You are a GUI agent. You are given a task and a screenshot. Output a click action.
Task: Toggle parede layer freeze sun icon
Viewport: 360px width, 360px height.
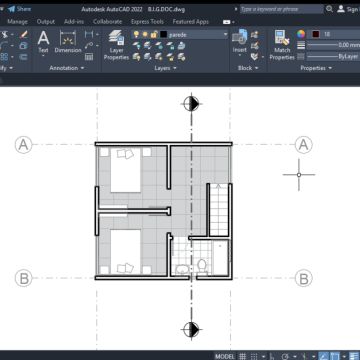point(145,34)
